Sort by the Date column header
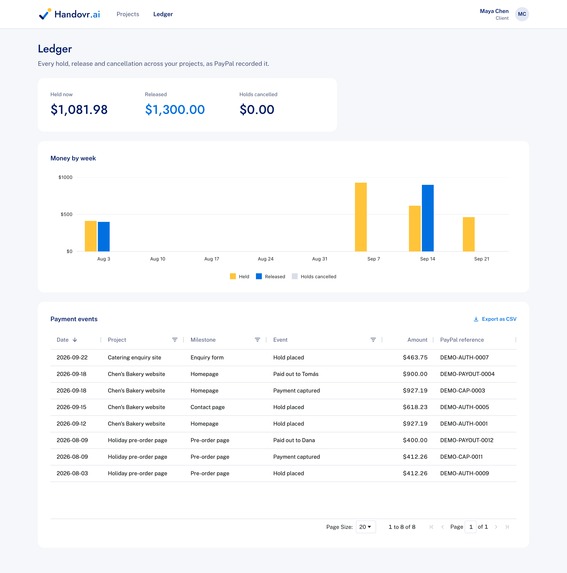Screen dimensions: 567x573 62,340
